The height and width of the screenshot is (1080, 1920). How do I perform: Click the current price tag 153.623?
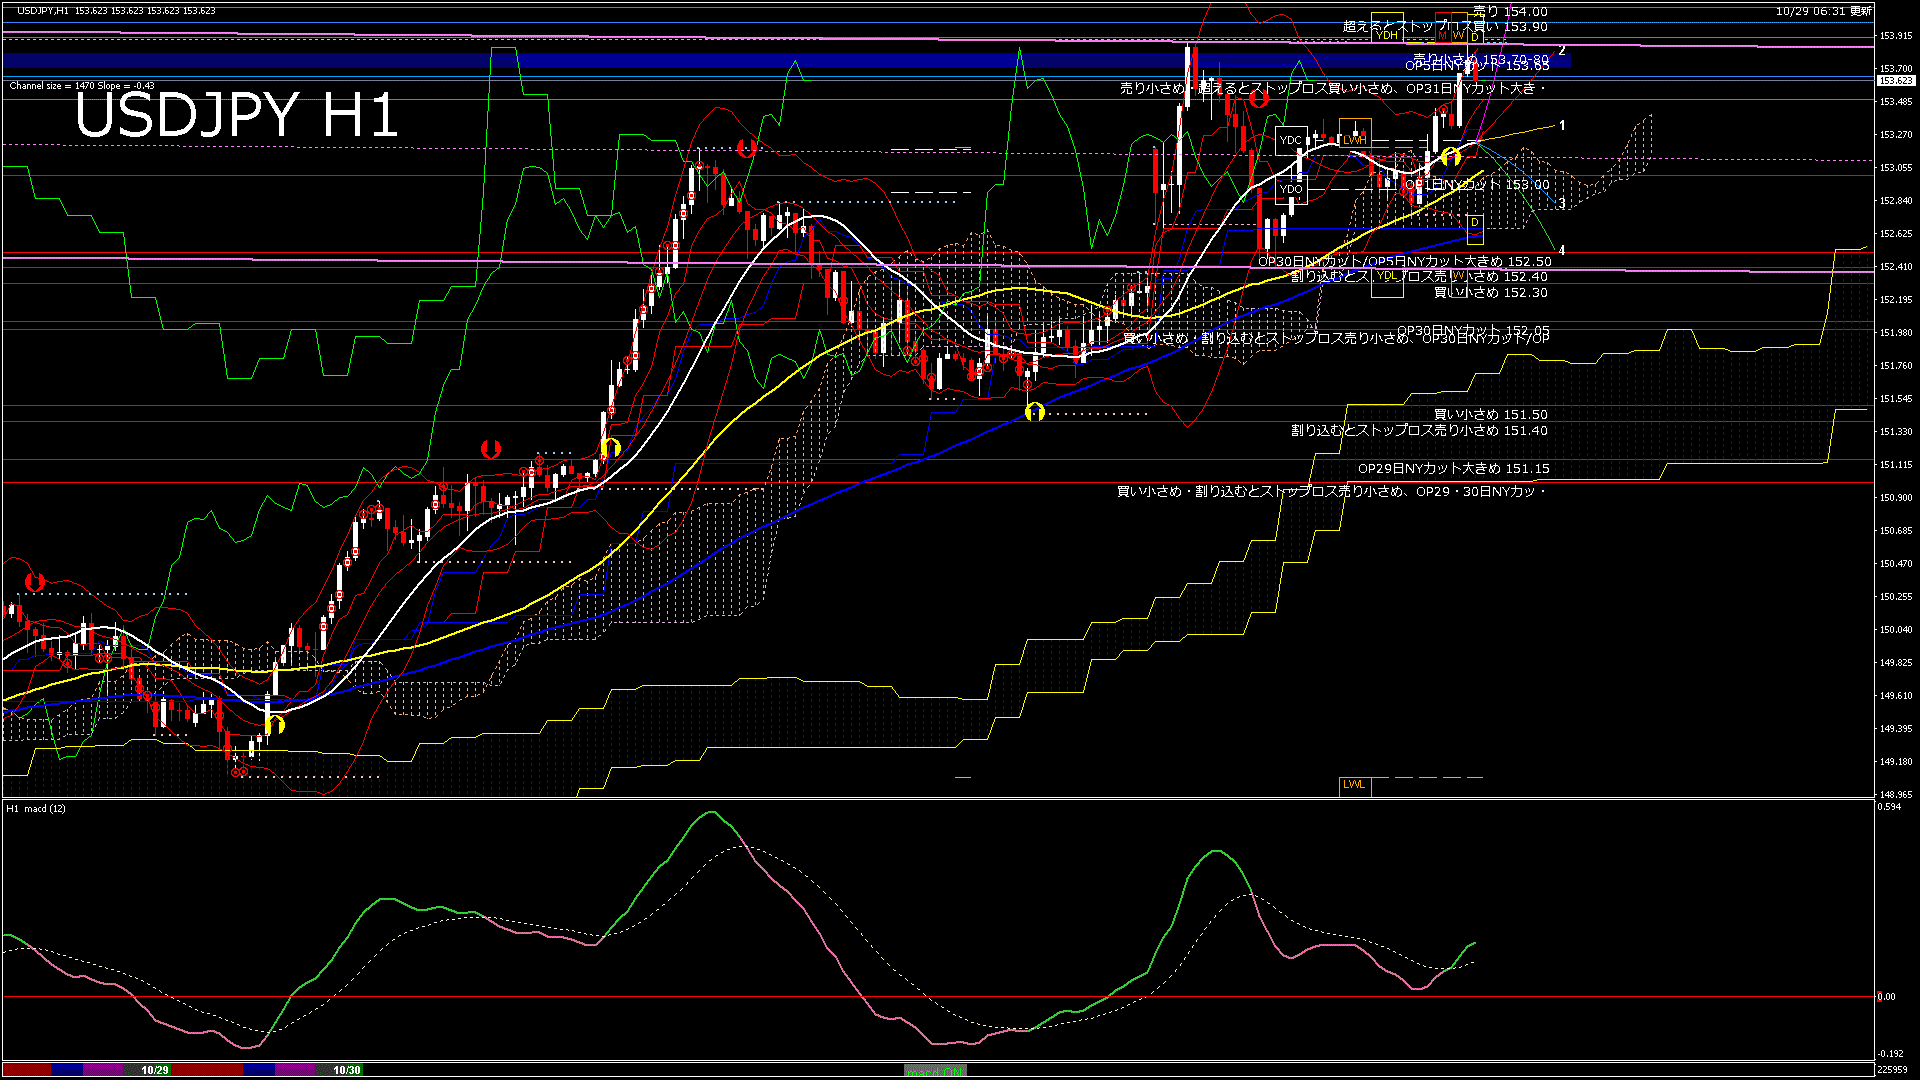coord(1895,81)
